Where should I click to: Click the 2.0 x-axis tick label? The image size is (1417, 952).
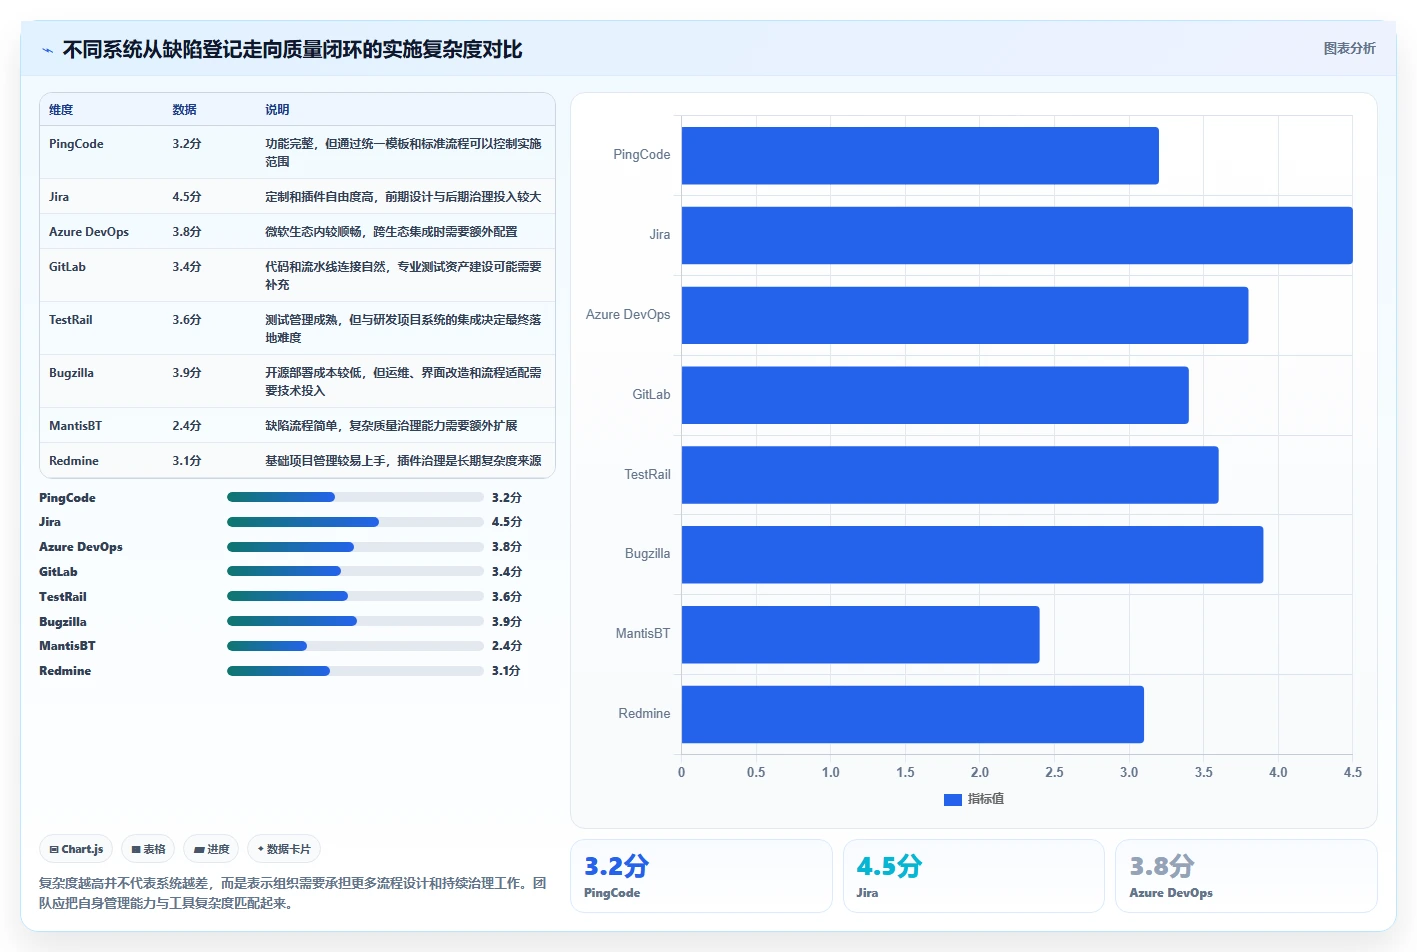coord(980,772)
